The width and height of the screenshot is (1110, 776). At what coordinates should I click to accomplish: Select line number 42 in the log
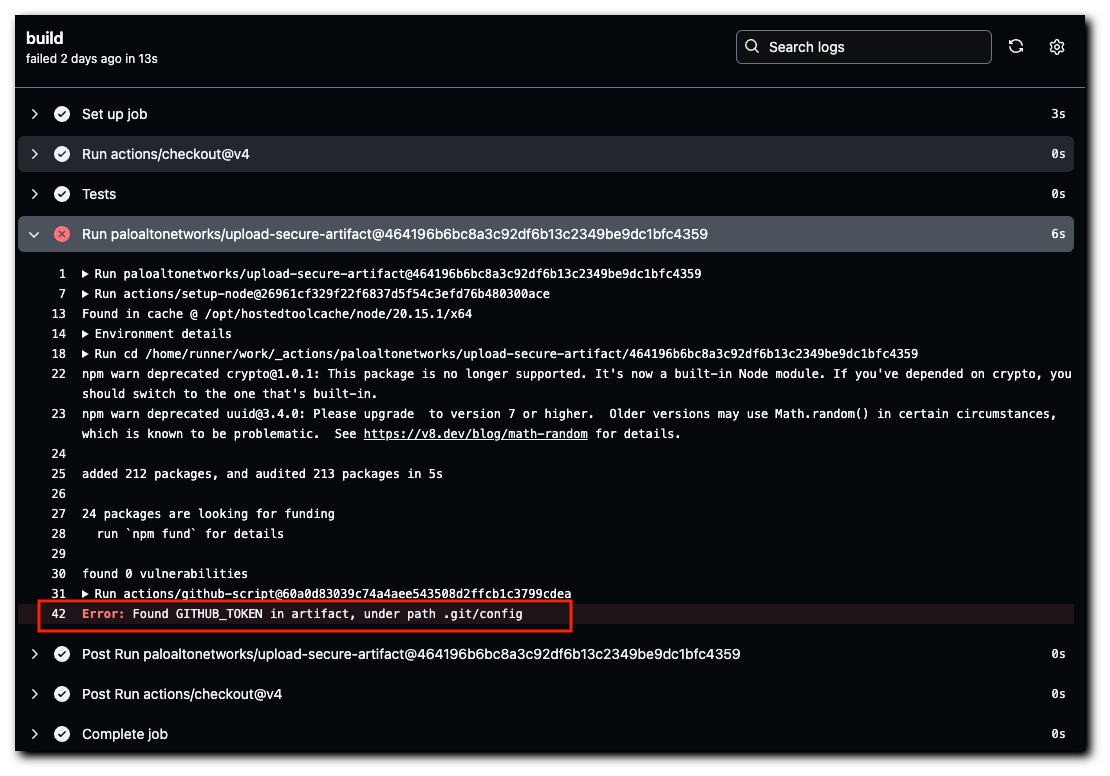pos(58,613)
